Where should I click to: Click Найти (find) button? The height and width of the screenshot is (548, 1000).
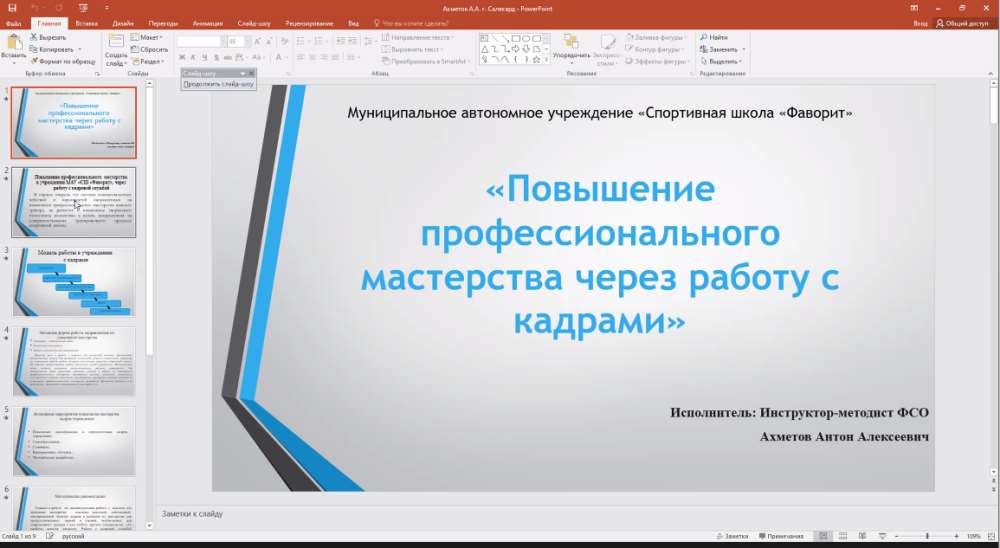(714, 37)
